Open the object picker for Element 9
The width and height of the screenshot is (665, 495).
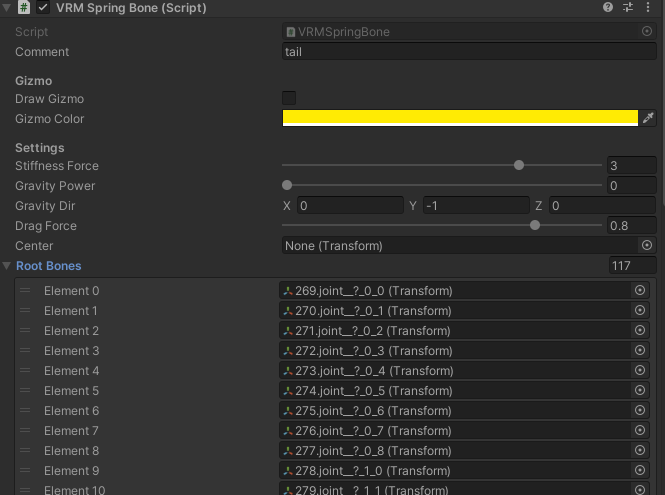point(640,470)
